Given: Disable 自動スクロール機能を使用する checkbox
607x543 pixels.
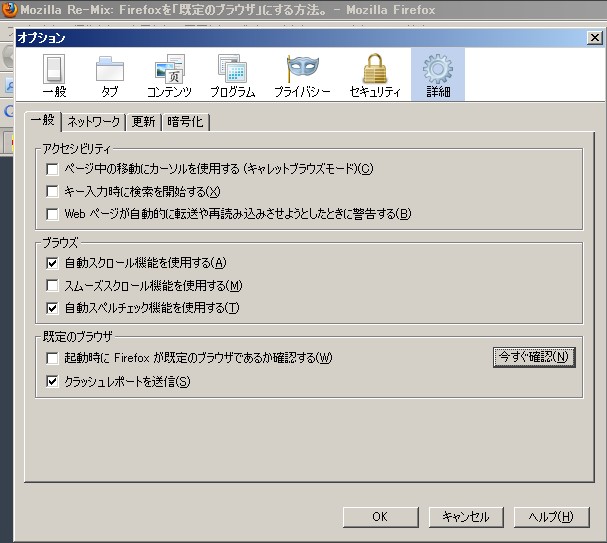Looking at the screenshot, I should point(52,263).
